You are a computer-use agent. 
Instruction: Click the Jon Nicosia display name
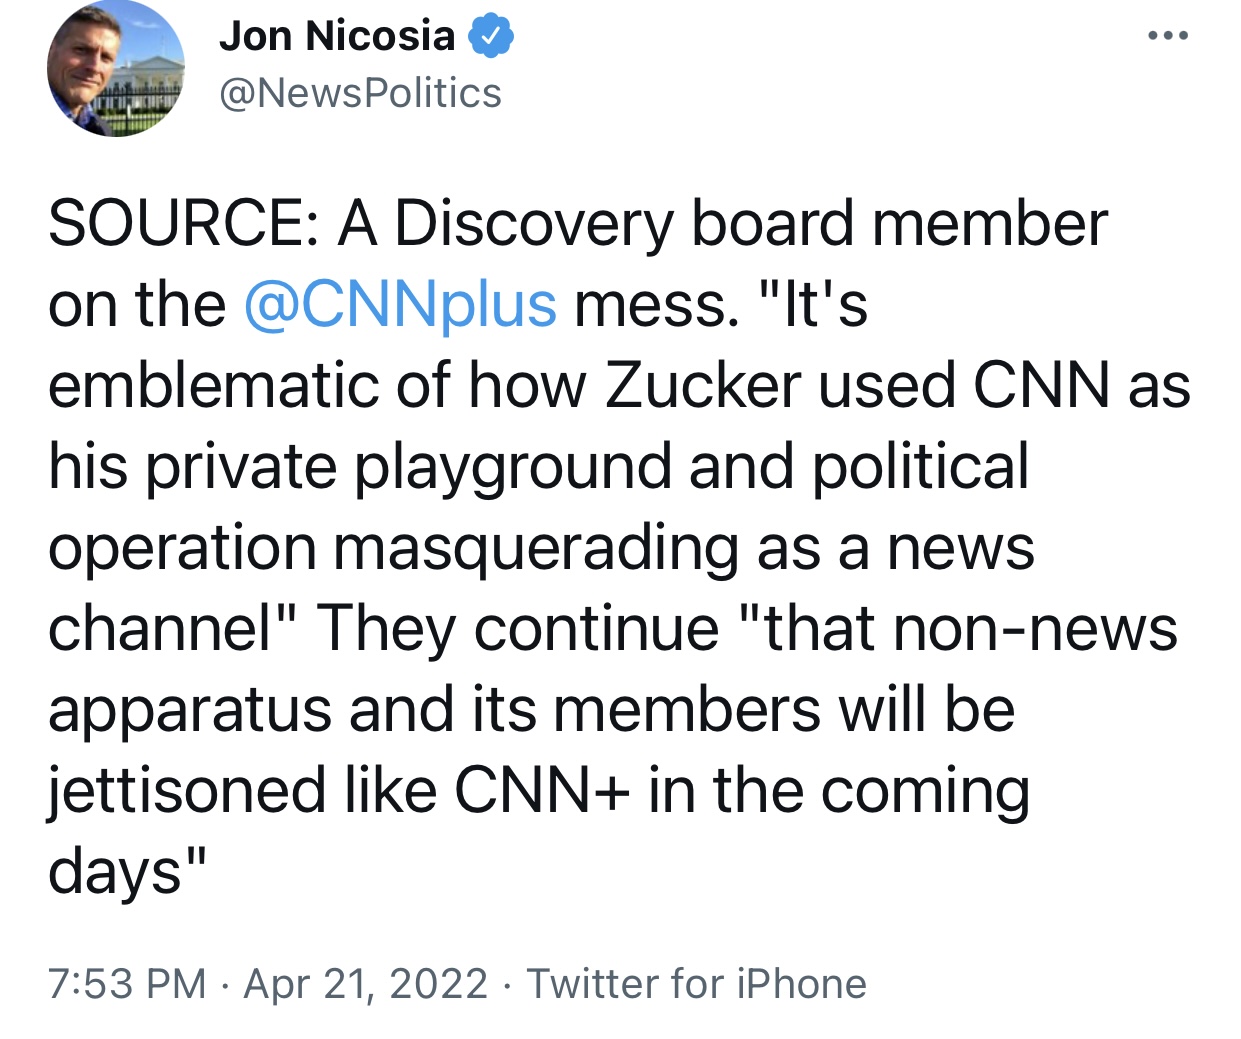point(337,37)
